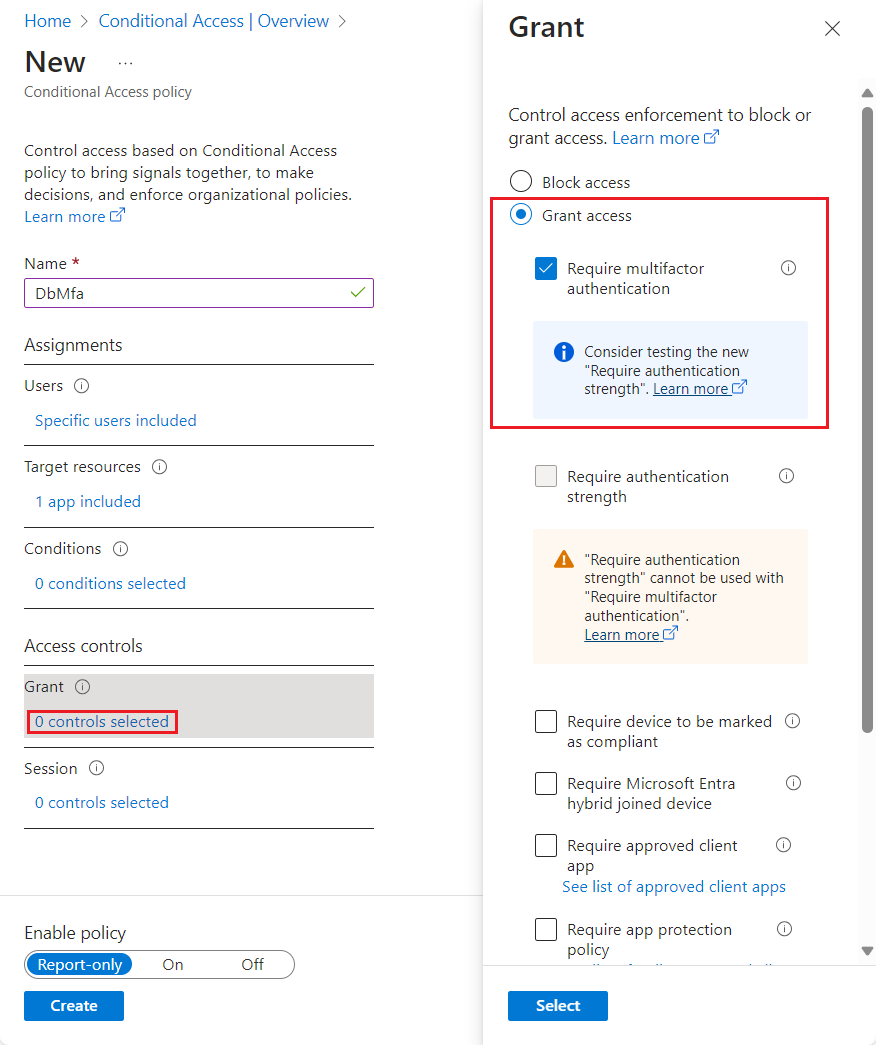The image size is (876, 1045).
Task: Click the Conditions info icon
Action: 121,548
